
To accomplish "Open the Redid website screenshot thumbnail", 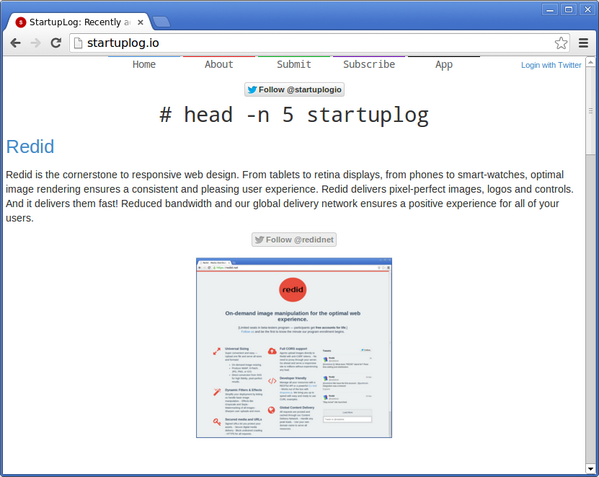I will pos(294,348).
